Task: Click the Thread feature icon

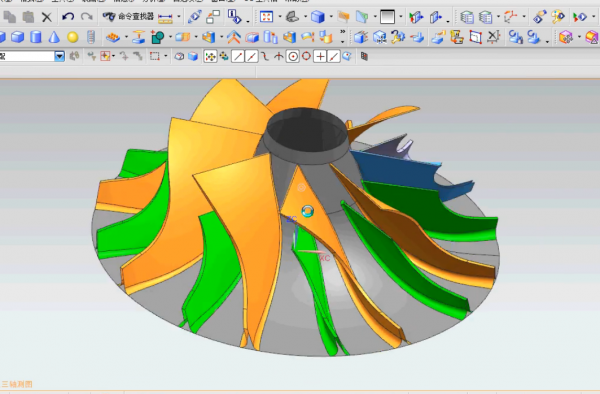Action: coord(91,37)
